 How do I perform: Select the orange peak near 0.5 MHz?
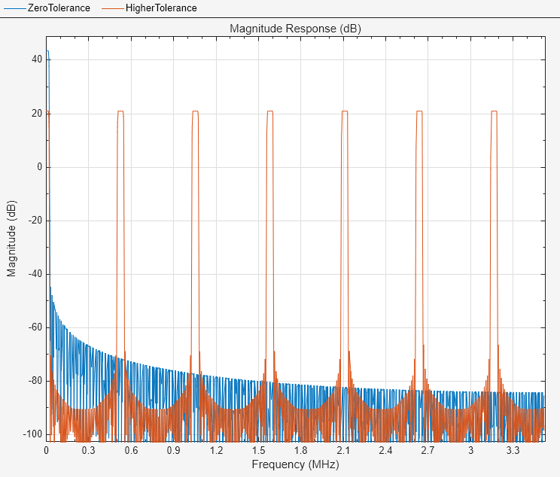coord(120,111)
